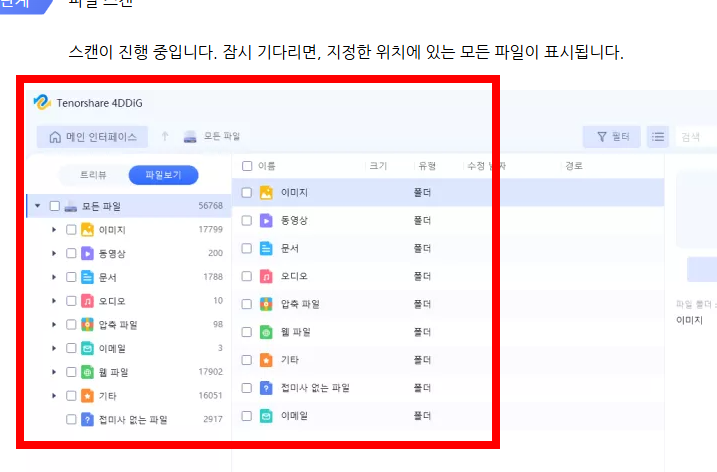
Task: Check the 기타 row in file list
Action: [x=246, y=360]
